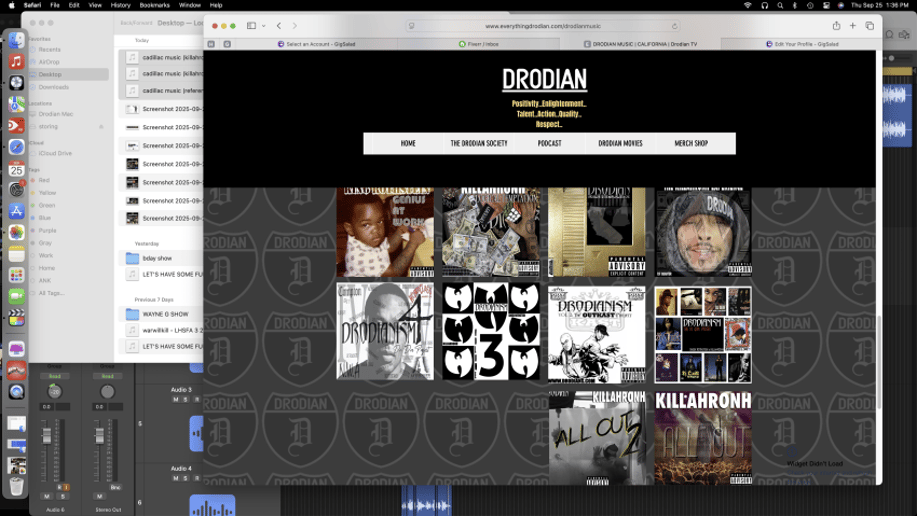Open the HOME navigation link
The image size is (917, 516).
tap(408, 143)
